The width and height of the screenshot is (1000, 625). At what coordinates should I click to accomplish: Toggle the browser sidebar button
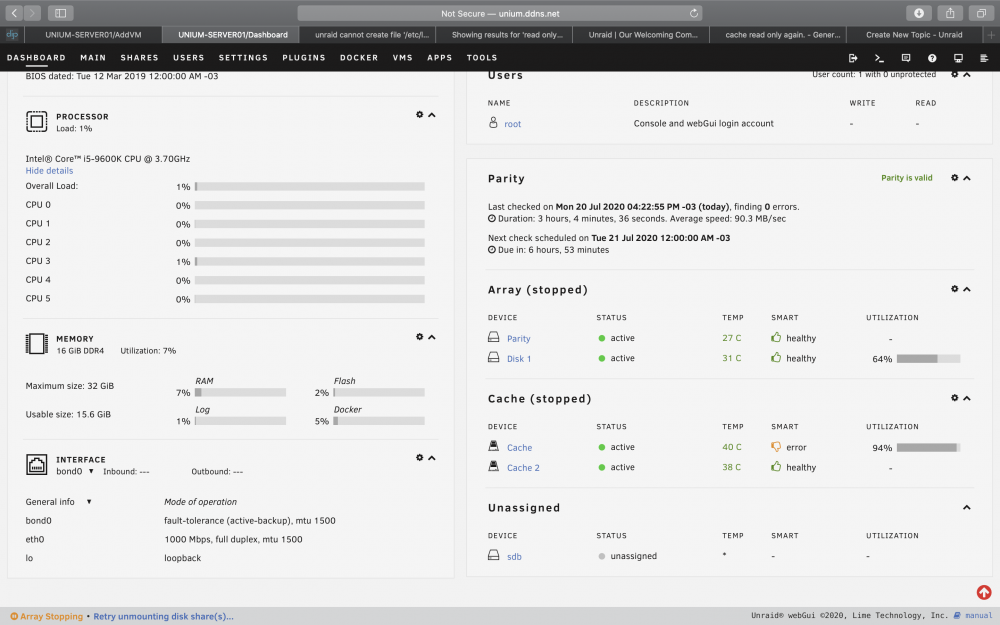(x=61, y=13)
